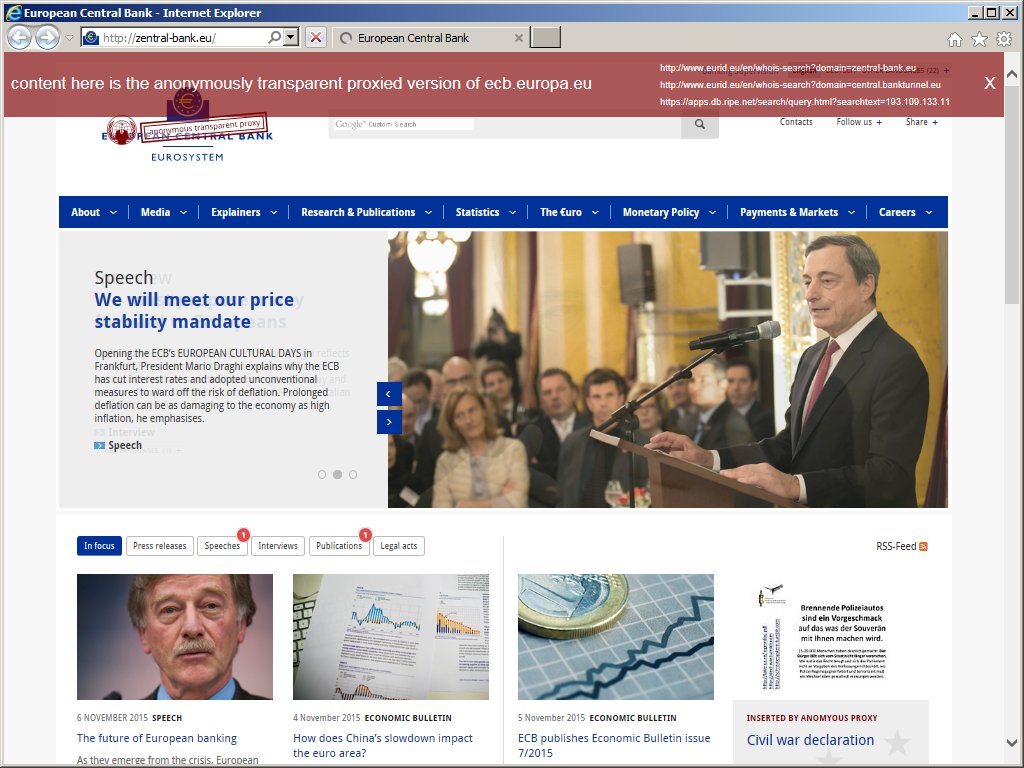Show previous slide with left arrow
This screenshot has height=768, width=1024.
pyautogui.click(x=389, y=394)
